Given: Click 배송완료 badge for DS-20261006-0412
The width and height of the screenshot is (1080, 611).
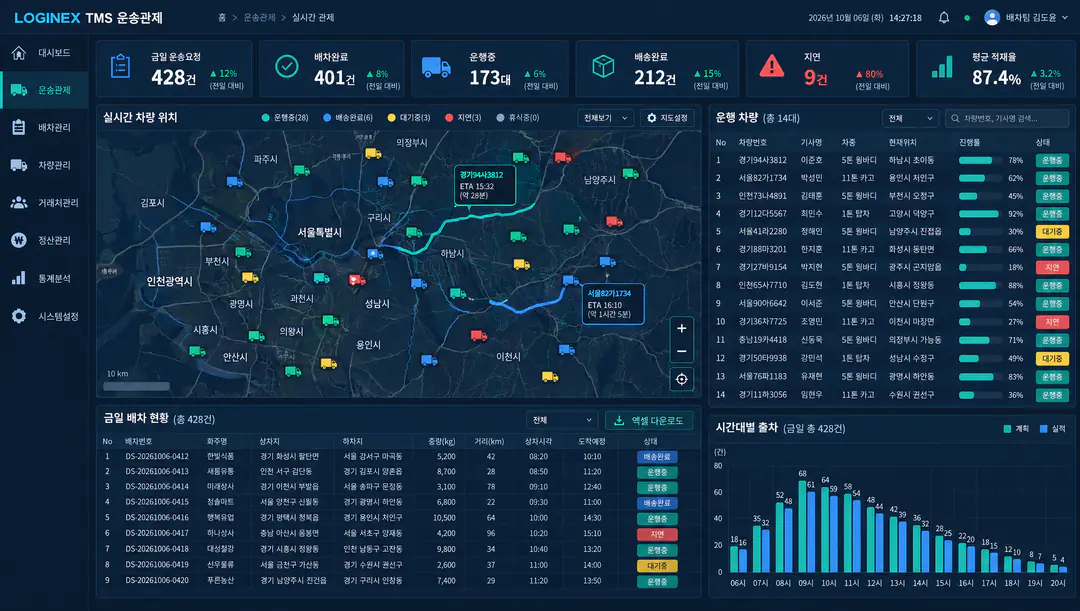Looking at the screenshot, I should tap(657, 457).
